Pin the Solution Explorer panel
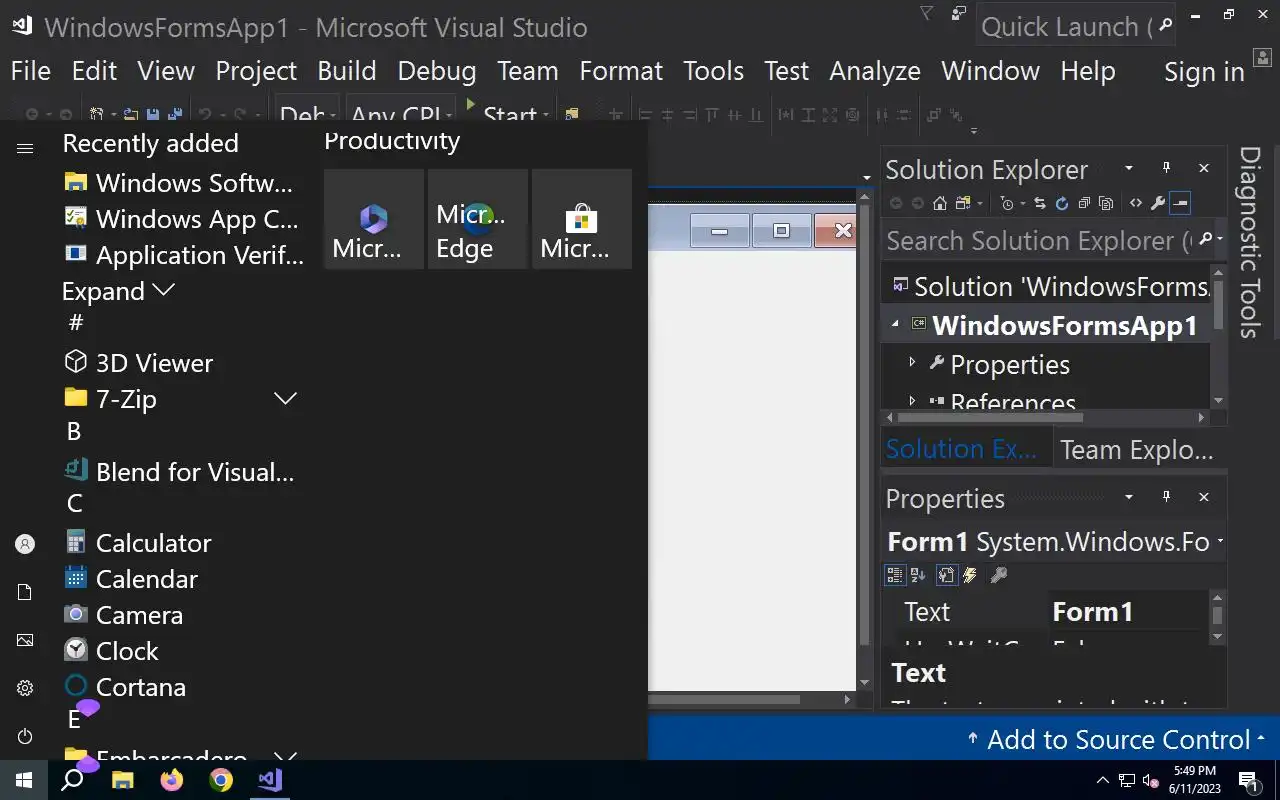The height and width of the screenshot is (800, 1280). pos(1166,168)
